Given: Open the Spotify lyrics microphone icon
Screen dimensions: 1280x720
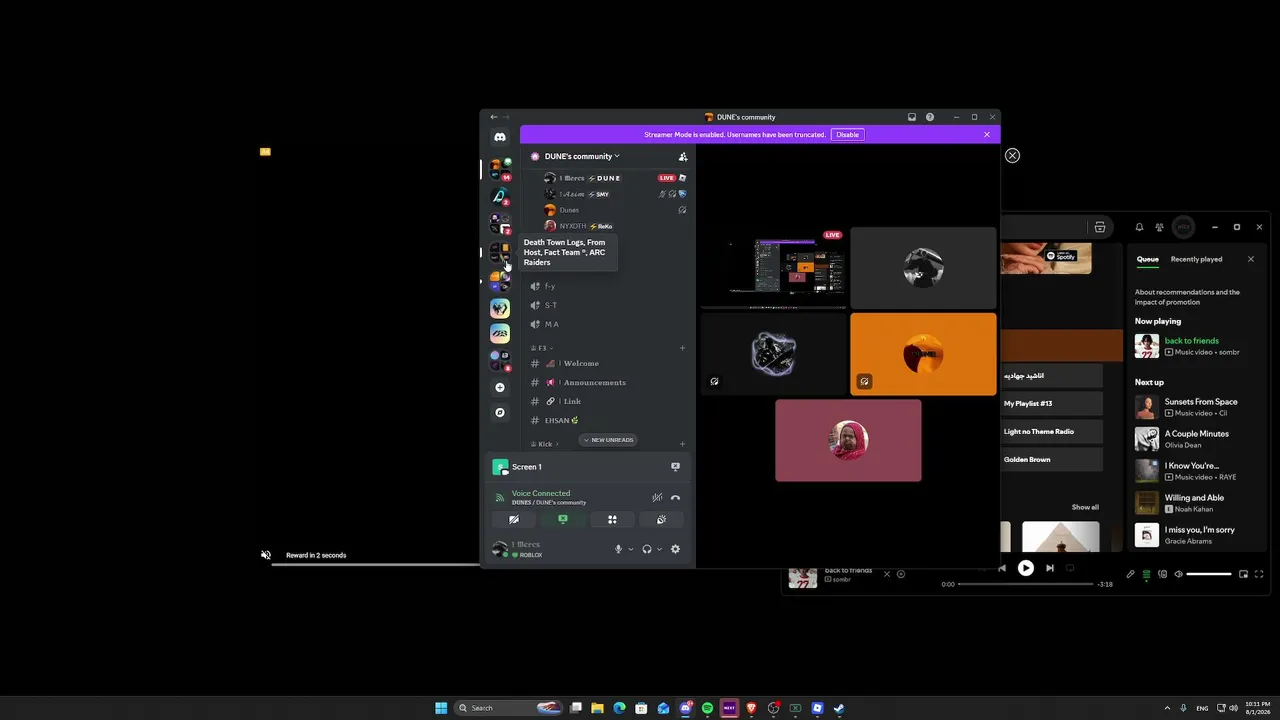Looking at the screenshot, I should click(x=1130, y=574).
